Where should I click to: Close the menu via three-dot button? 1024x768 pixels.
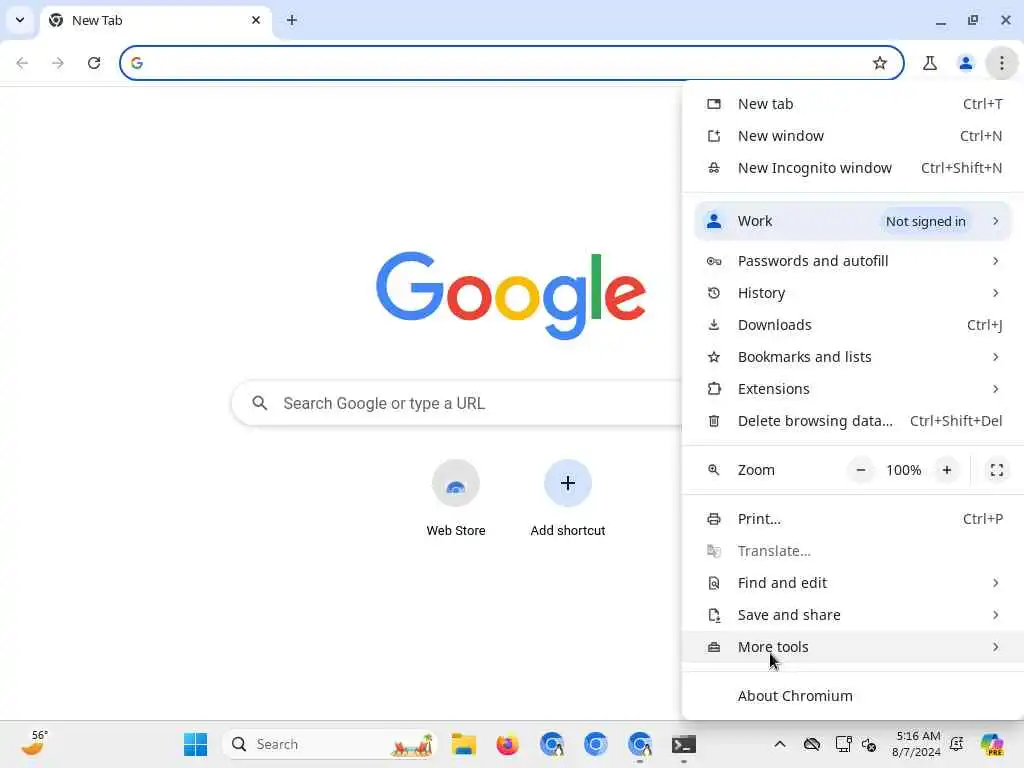point(1001,63)
